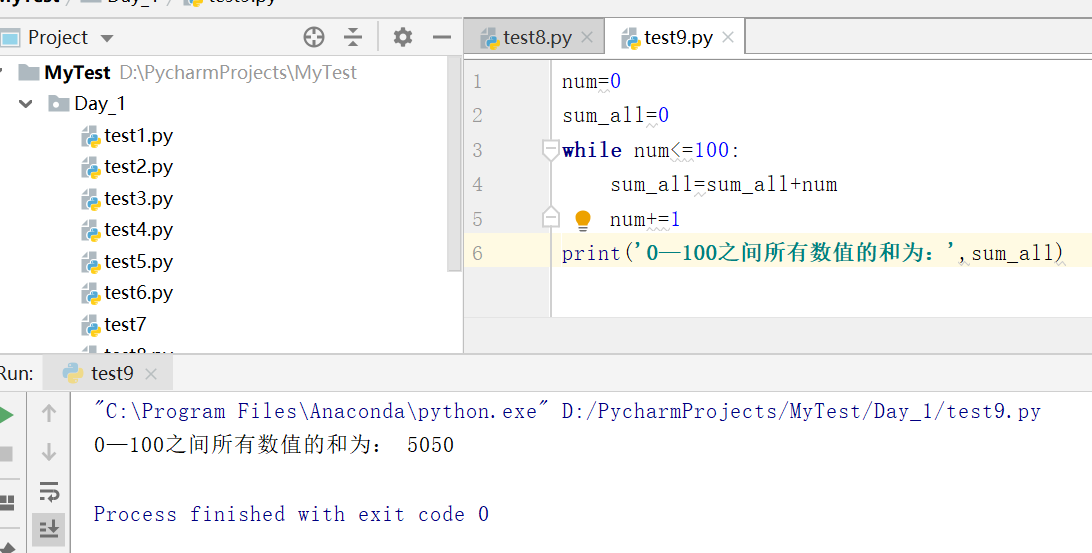Click the output value 5050
Image resolution: width=1092 pixels, height=553 pixels.
(430, 445)
